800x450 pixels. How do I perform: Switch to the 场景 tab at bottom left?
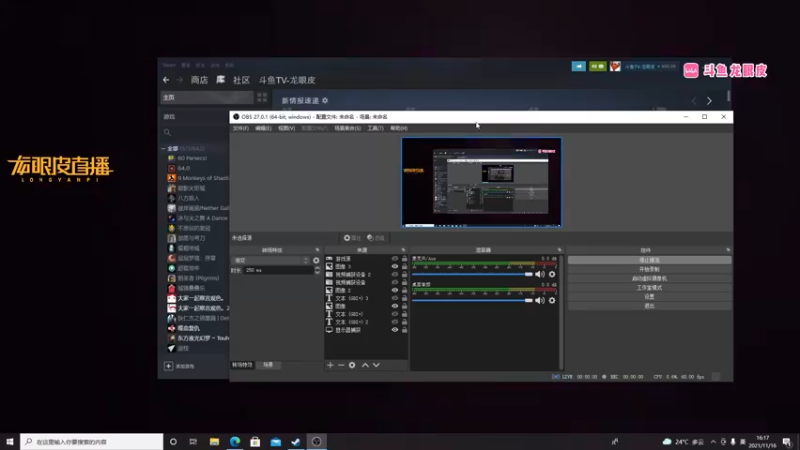pyautogui.click(x=268, y=365)
